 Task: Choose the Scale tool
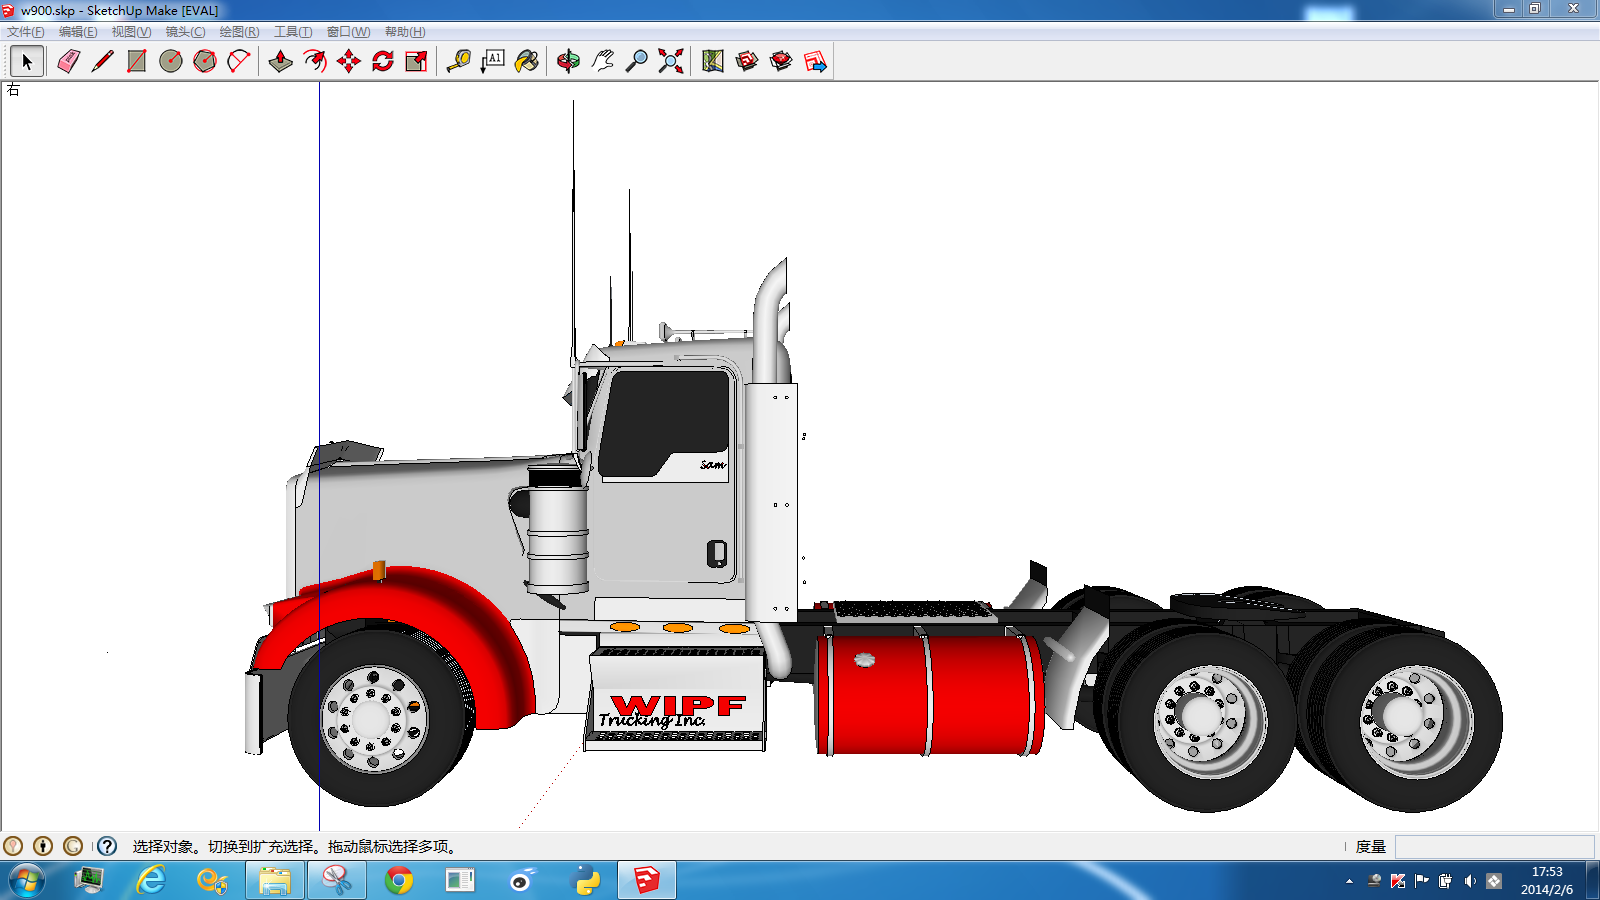tap(417, 61)
